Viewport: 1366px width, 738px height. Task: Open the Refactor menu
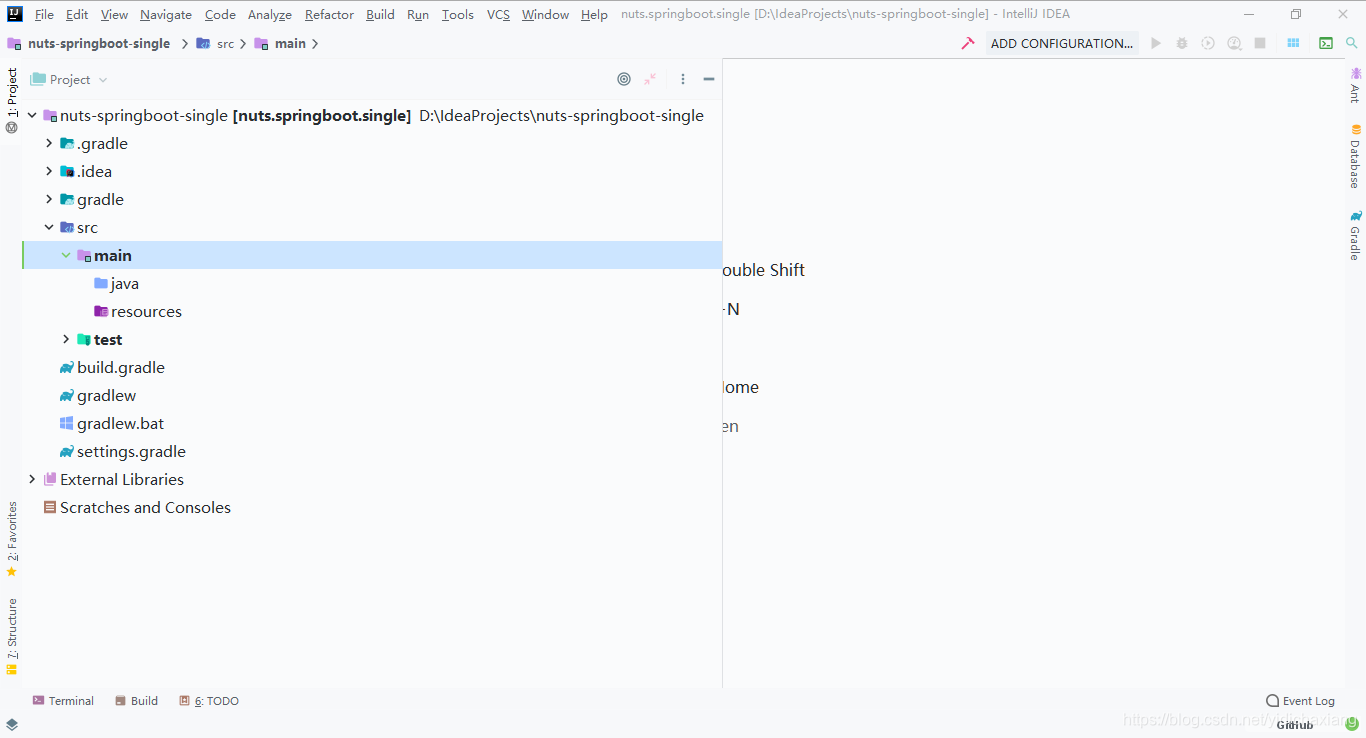pos(329,14)
